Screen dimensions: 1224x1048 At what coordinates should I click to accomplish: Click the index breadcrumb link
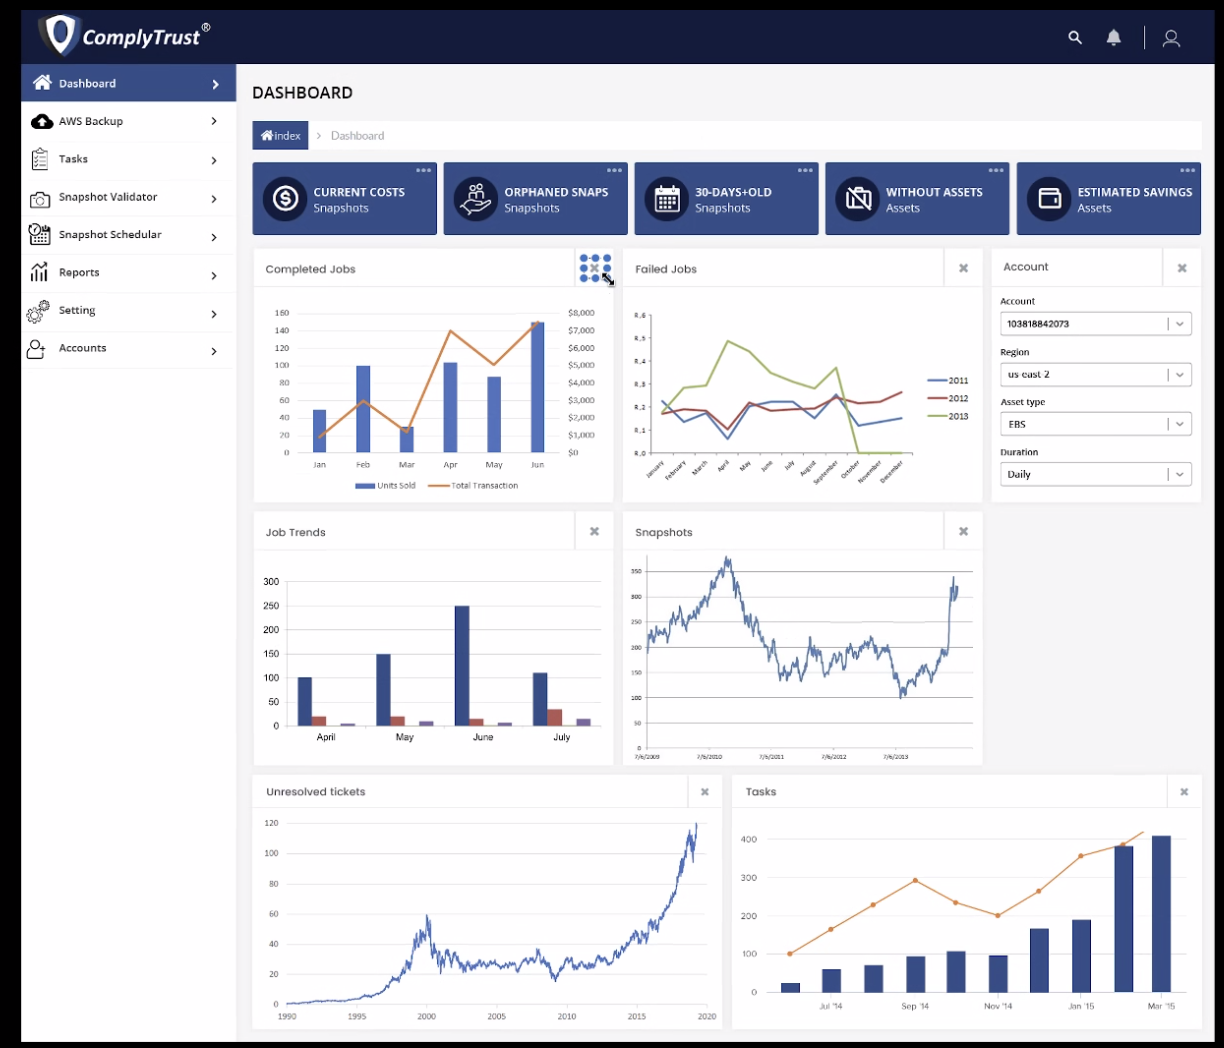coord(280,135)
